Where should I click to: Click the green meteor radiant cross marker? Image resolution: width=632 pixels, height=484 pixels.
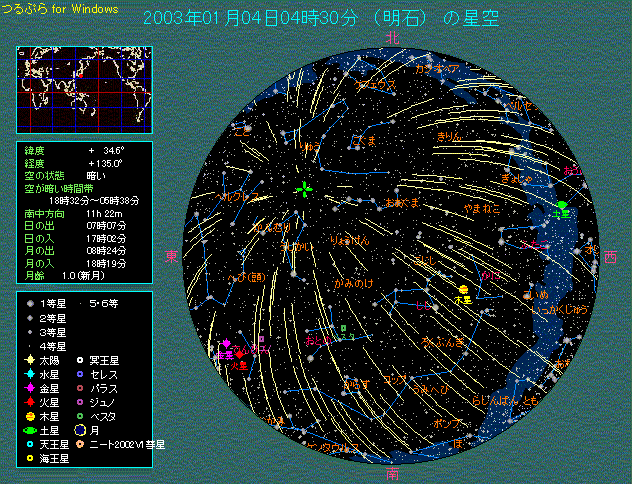coord(304,189)
